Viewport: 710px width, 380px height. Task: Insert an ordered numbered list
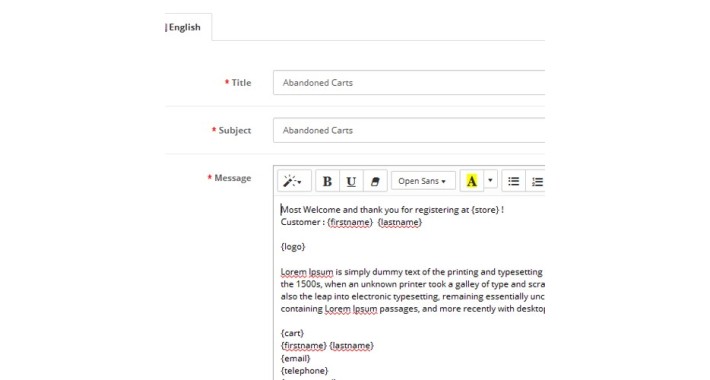pyautogui.click(x=537, y=181)
